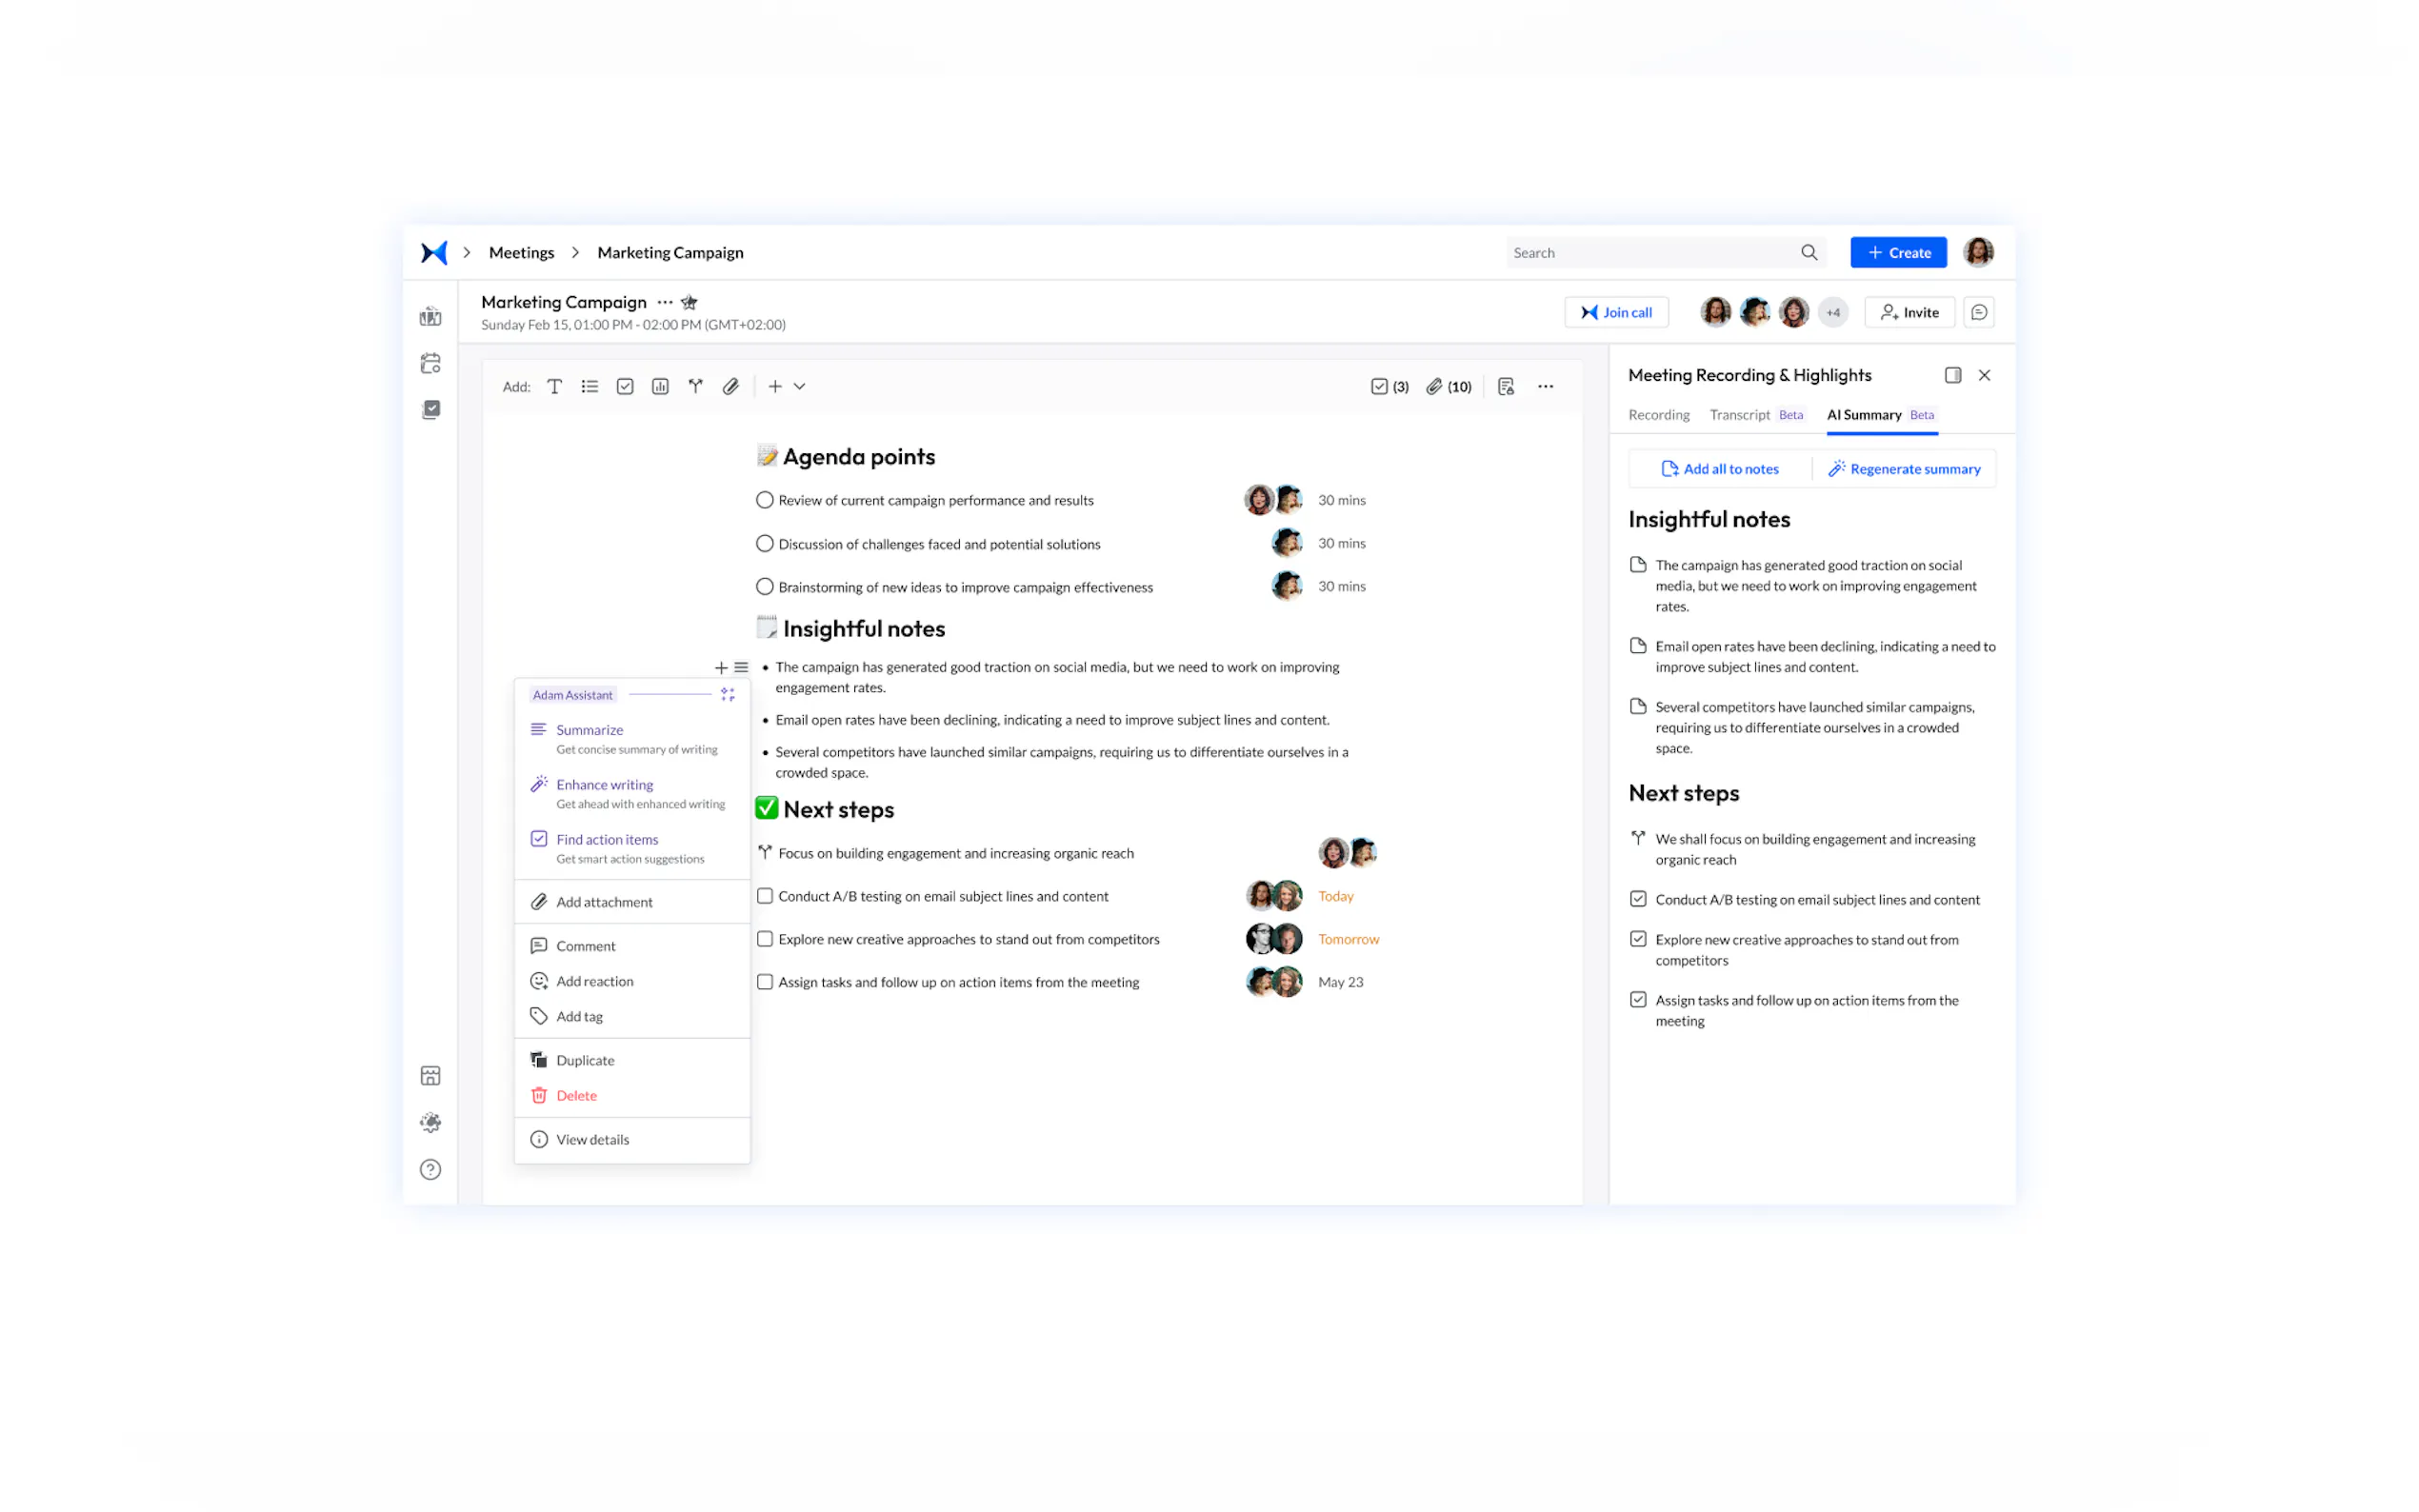Viewport: 2419px width, 1512px height.
Task: Click into the Search field
Action: tap(1650, 253)
